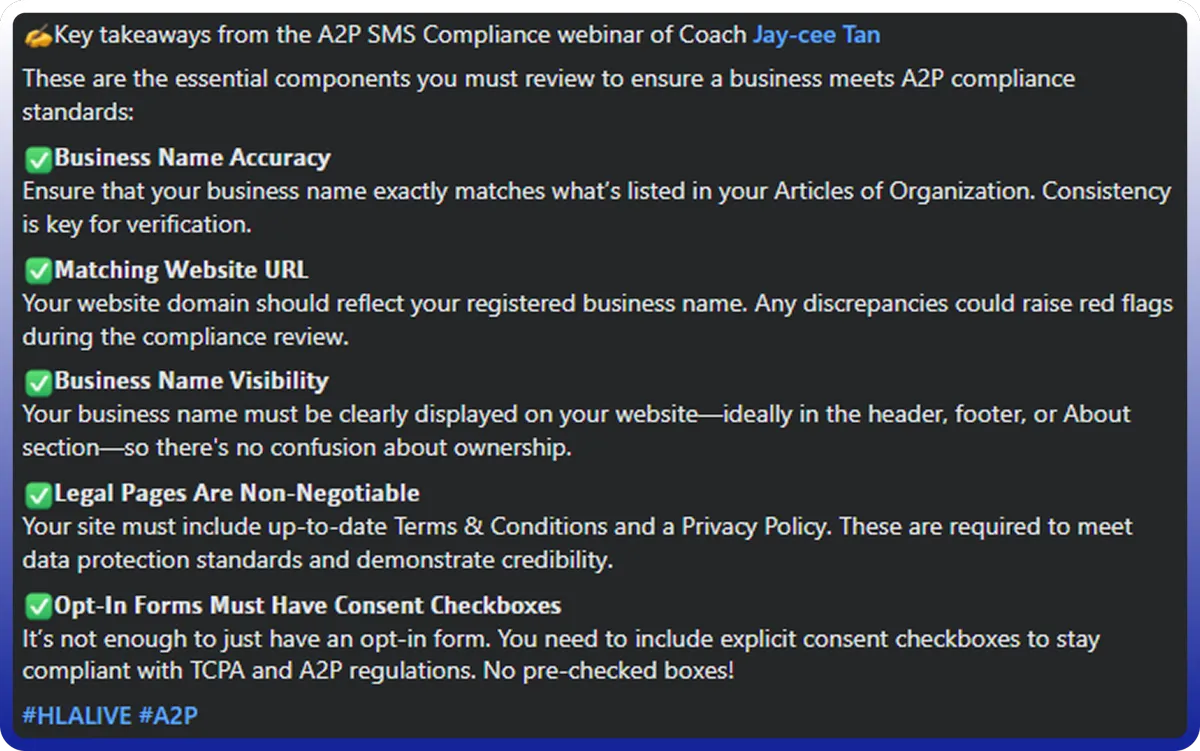Click the writing hand emoji before Key takeaways

[37, 36]
